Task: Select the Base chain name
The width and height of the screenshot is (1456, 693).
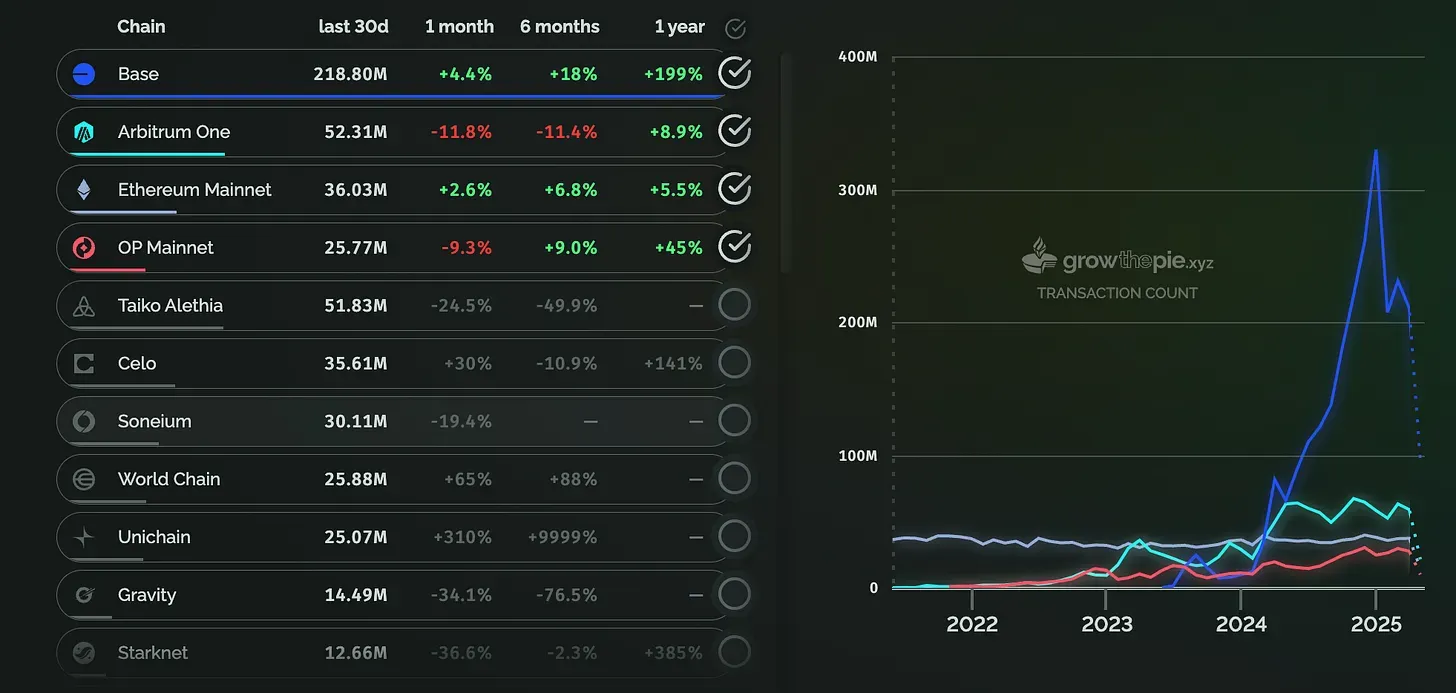Action: 138,74
